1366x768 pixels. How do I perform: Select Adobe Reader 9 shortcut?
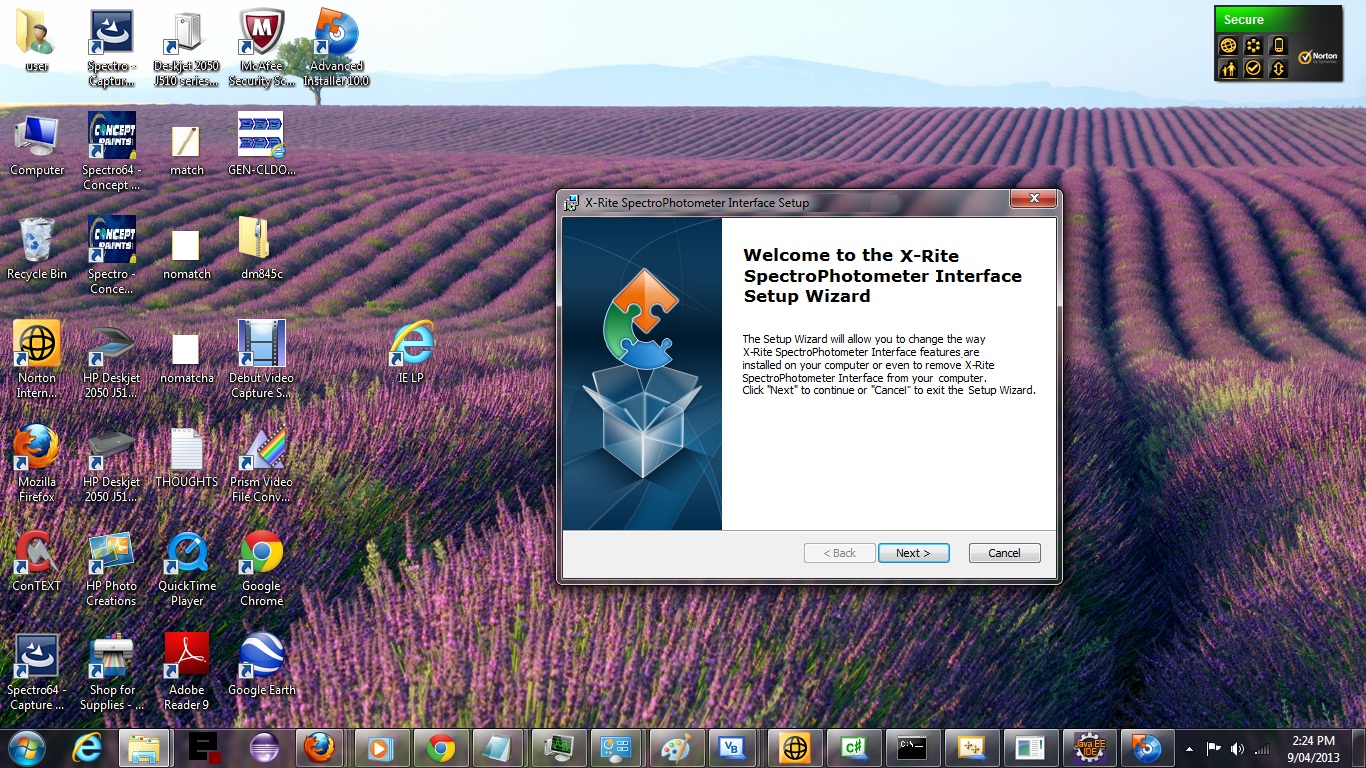(186, 671)
